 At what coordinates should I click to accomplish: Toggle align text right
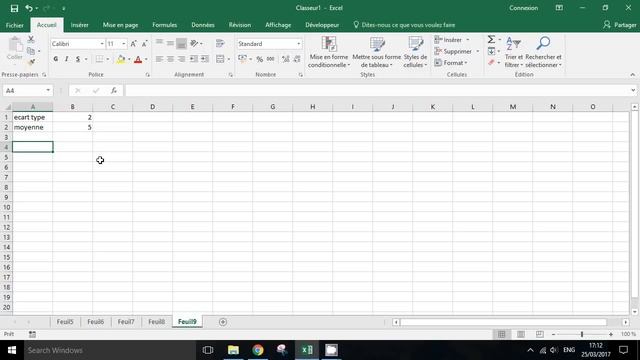[181, 59]
